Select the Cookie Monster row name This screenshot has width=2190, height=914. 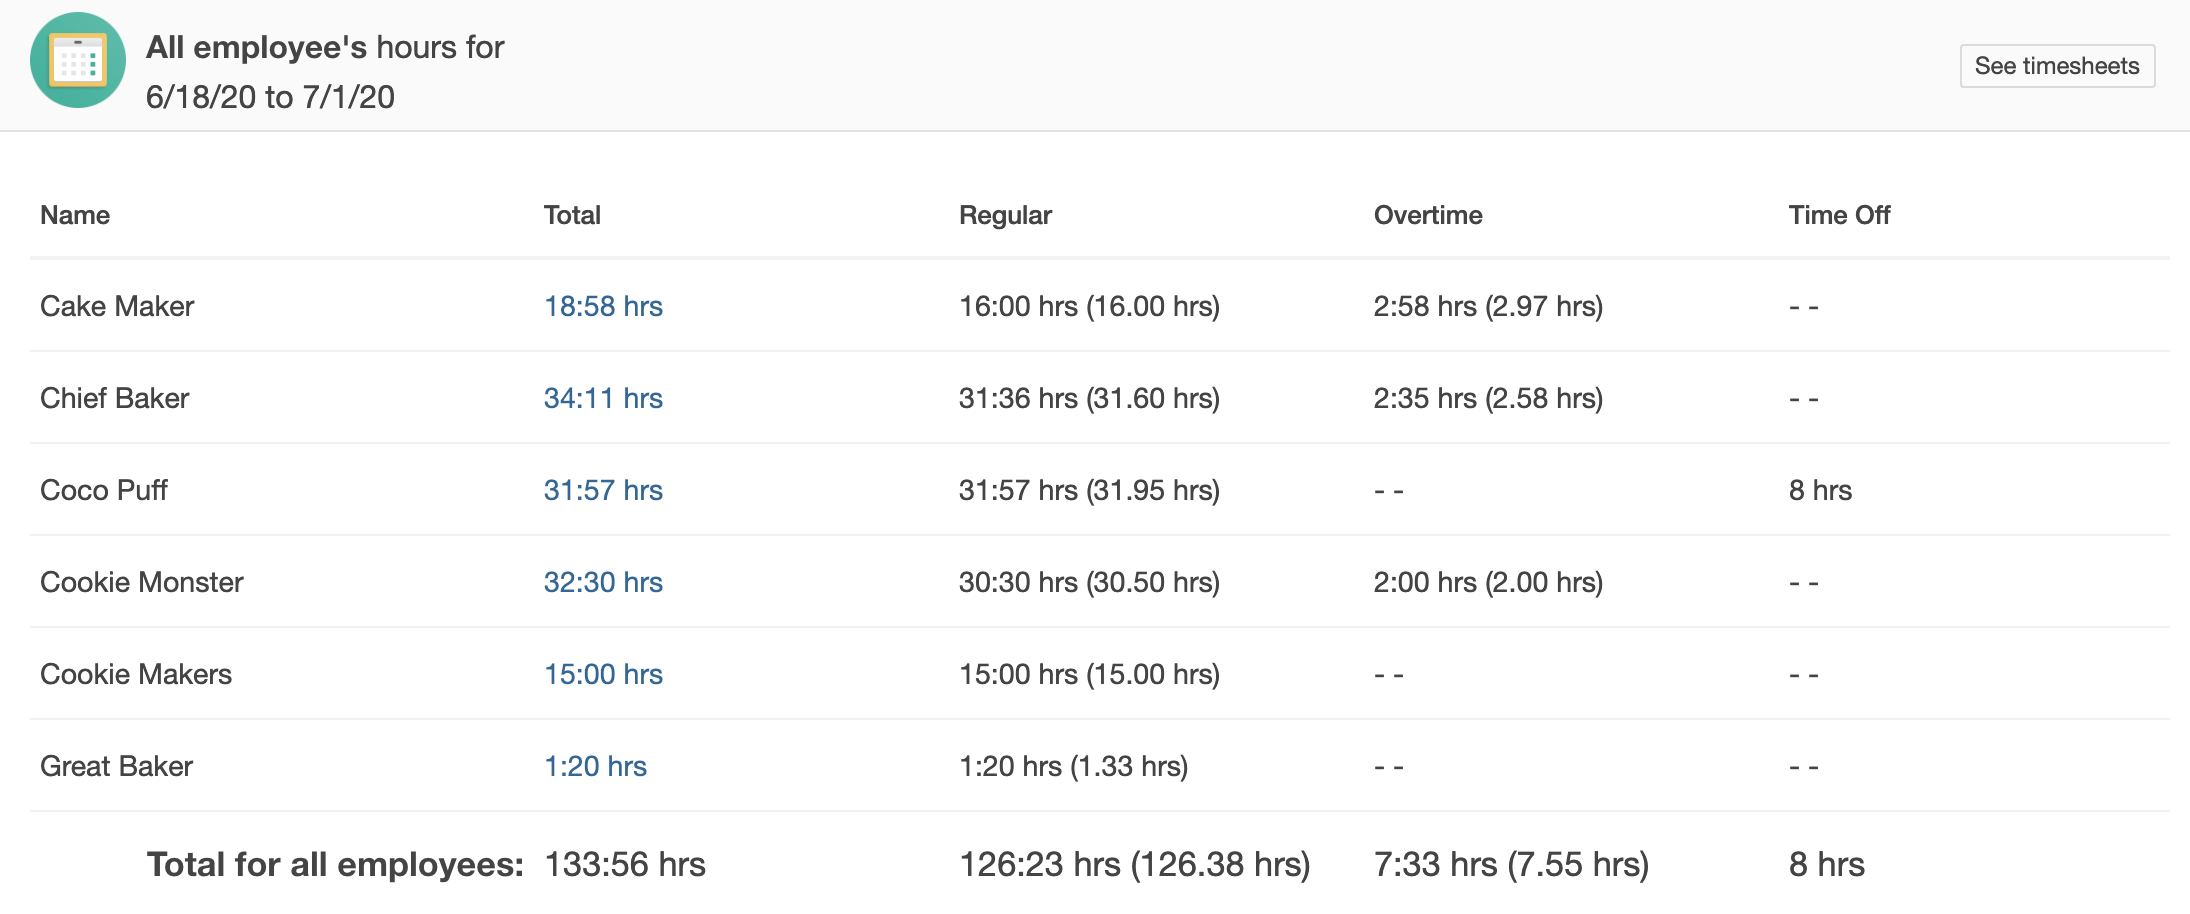coord(142,582)
